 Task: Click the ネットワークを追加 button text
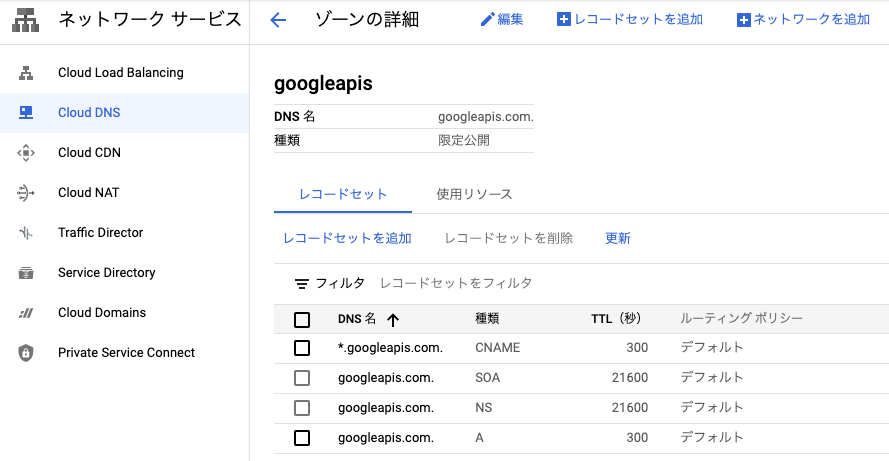click(x=811, y=20)
